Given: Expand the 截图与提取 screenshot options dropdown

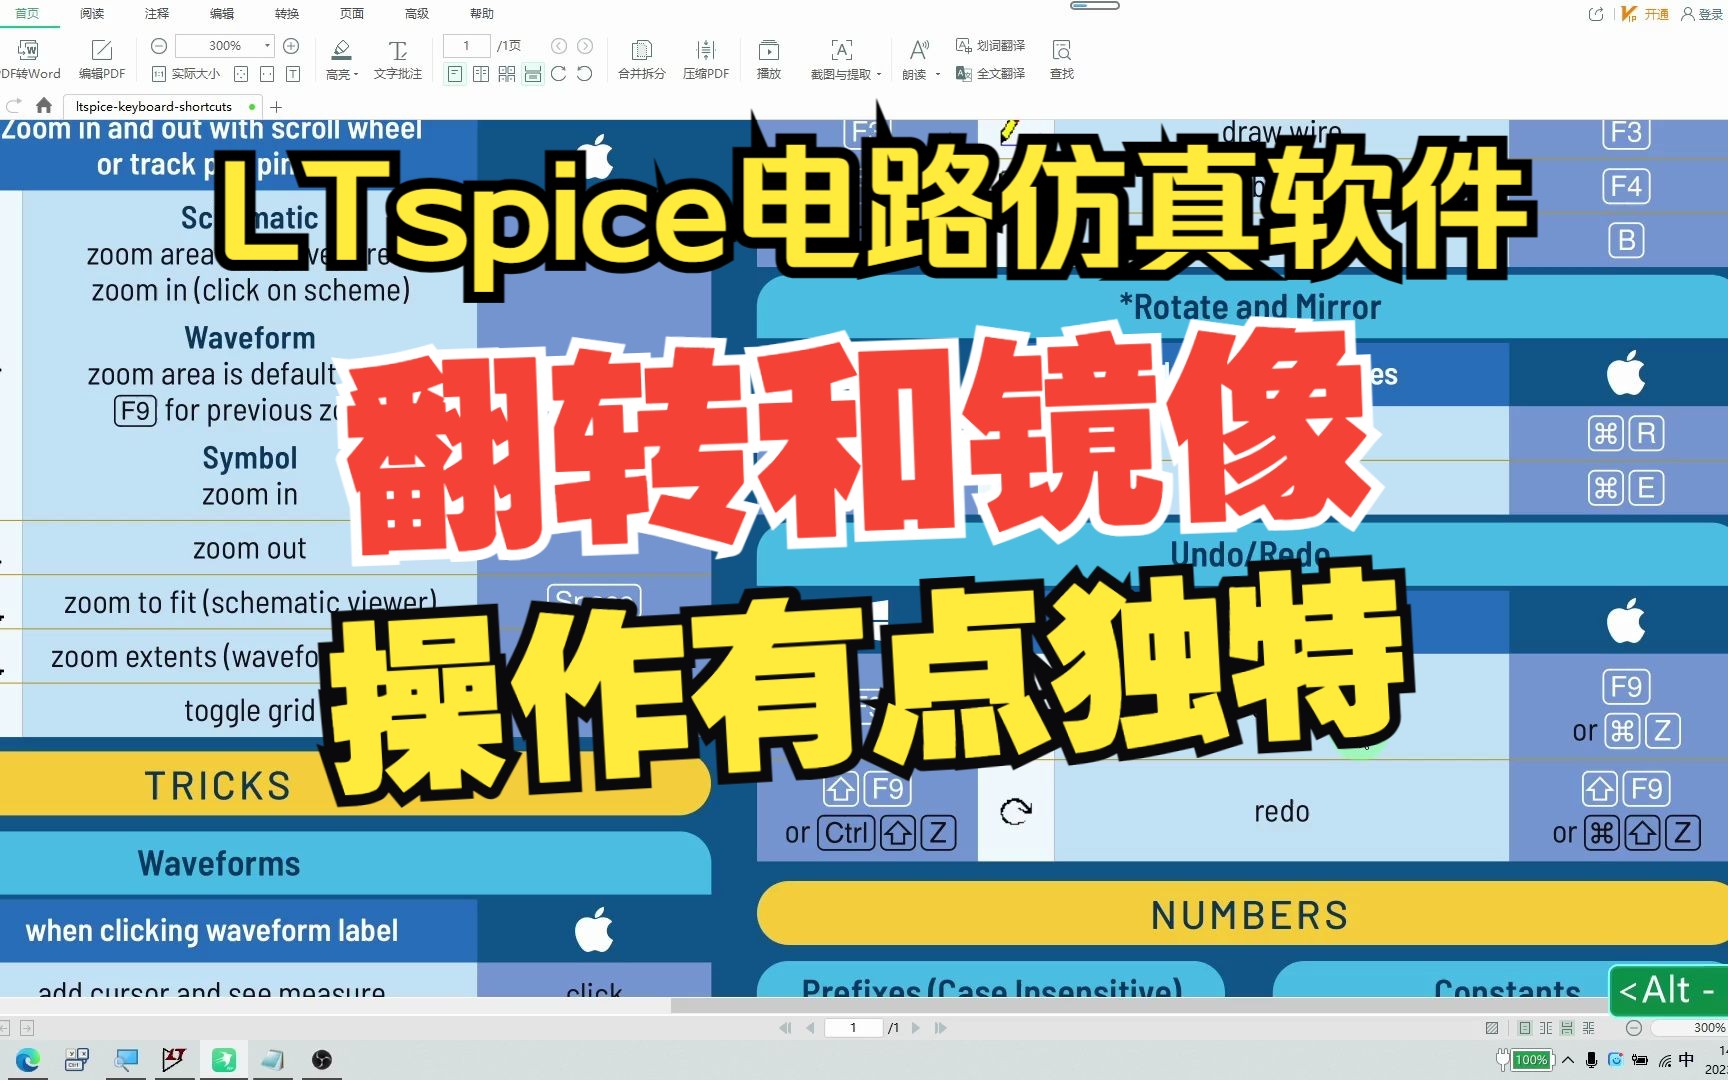Looking at the screenshot, I should (x=878, y=73).
